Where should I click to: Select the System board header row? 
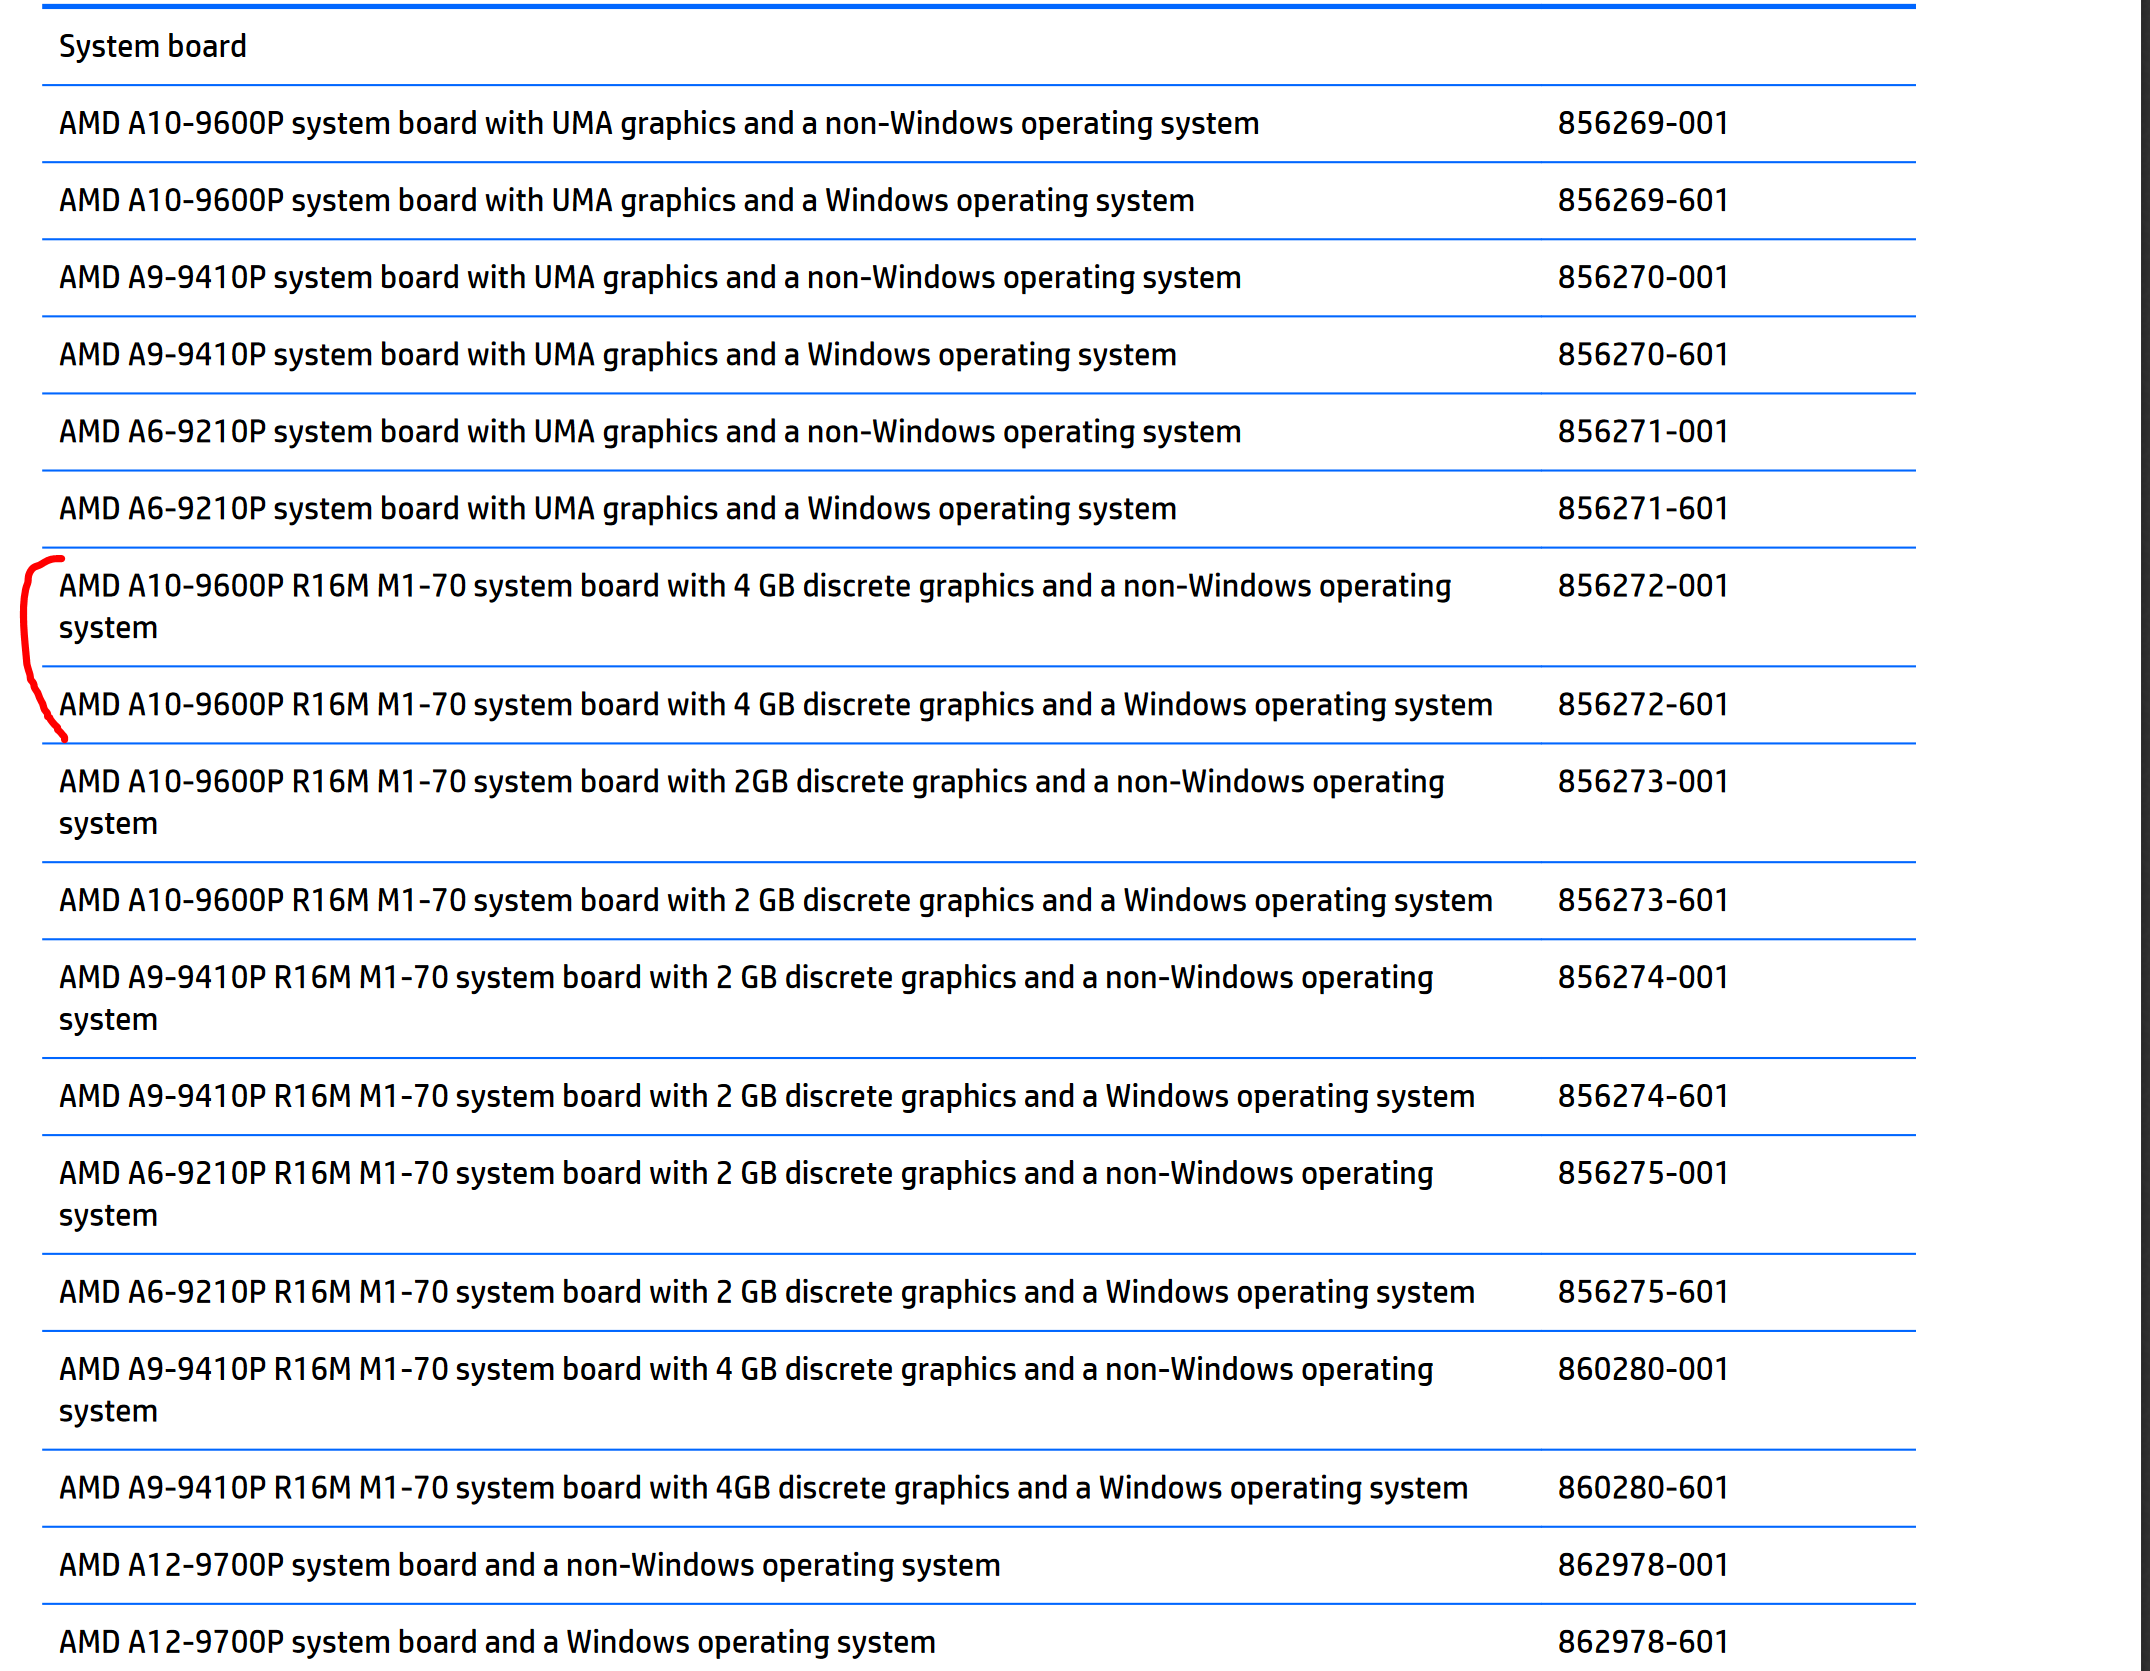[150, 46]
